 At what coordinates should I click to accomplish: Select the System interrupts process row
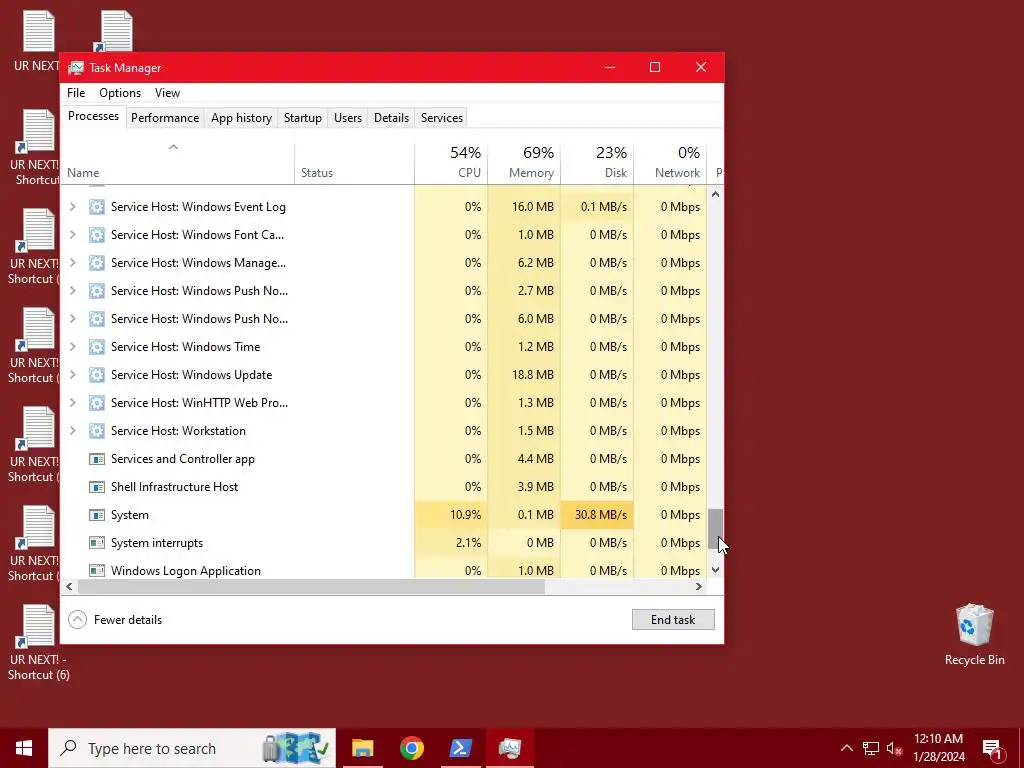pyautogui.click(x=384, y=543)
